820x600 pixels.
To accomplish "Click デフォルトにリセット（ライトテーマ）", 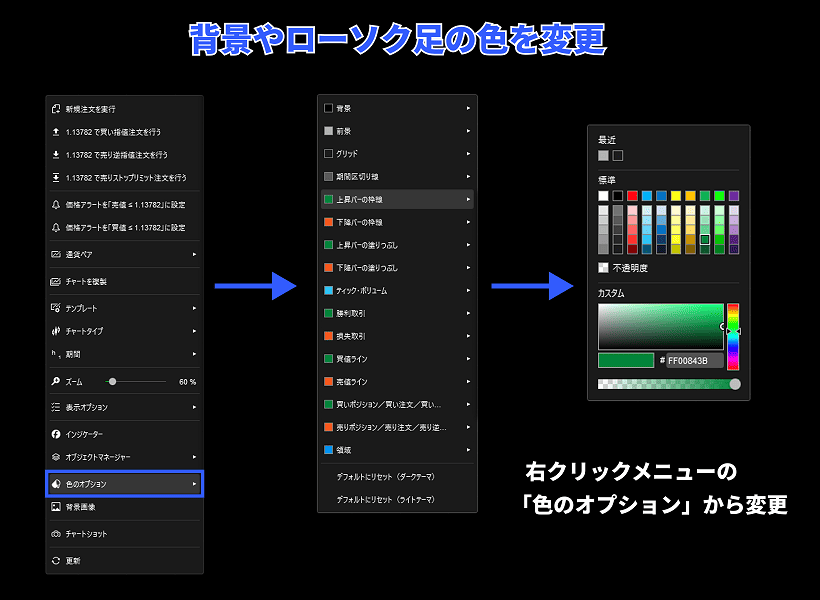I will [385, 500].
